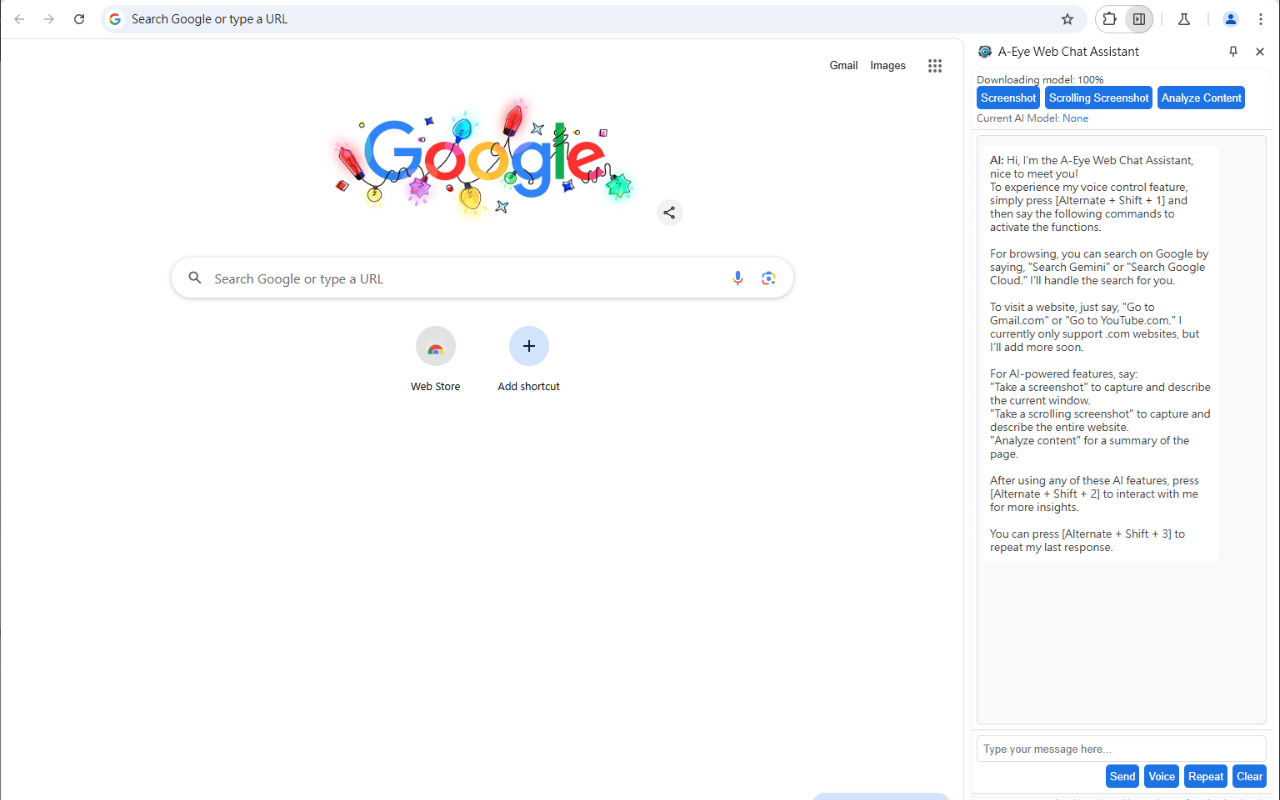Open the Web Store shortcut
Image resolution: width=1280 pixels, height=800 pixels.
pyautogui.click(x=435, y=345)
